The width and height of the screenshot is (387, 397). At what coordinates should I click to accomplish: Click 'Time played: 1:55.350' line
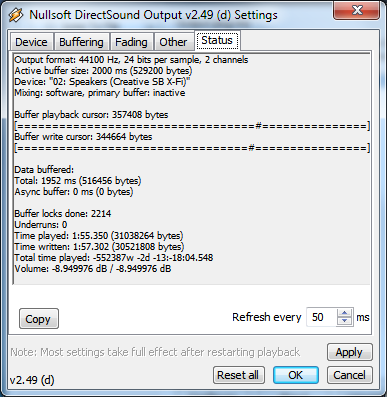(x=99, y=236)
